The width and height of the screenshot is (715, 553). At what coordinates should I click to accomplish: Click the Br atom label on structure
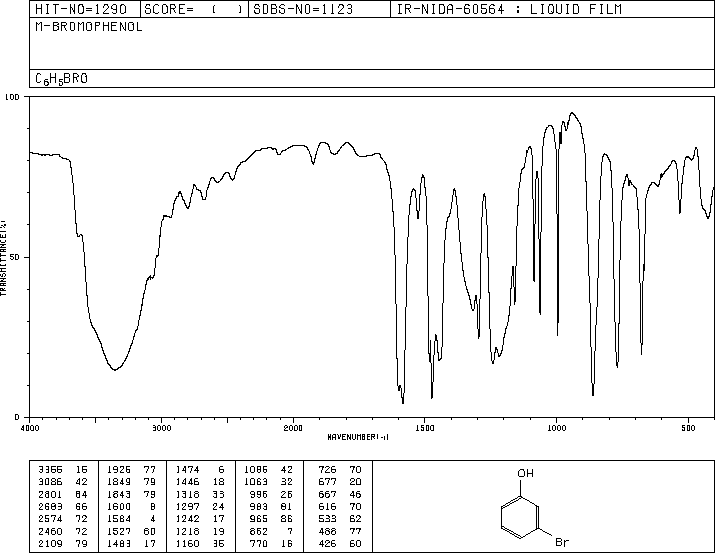pos(562,542)
